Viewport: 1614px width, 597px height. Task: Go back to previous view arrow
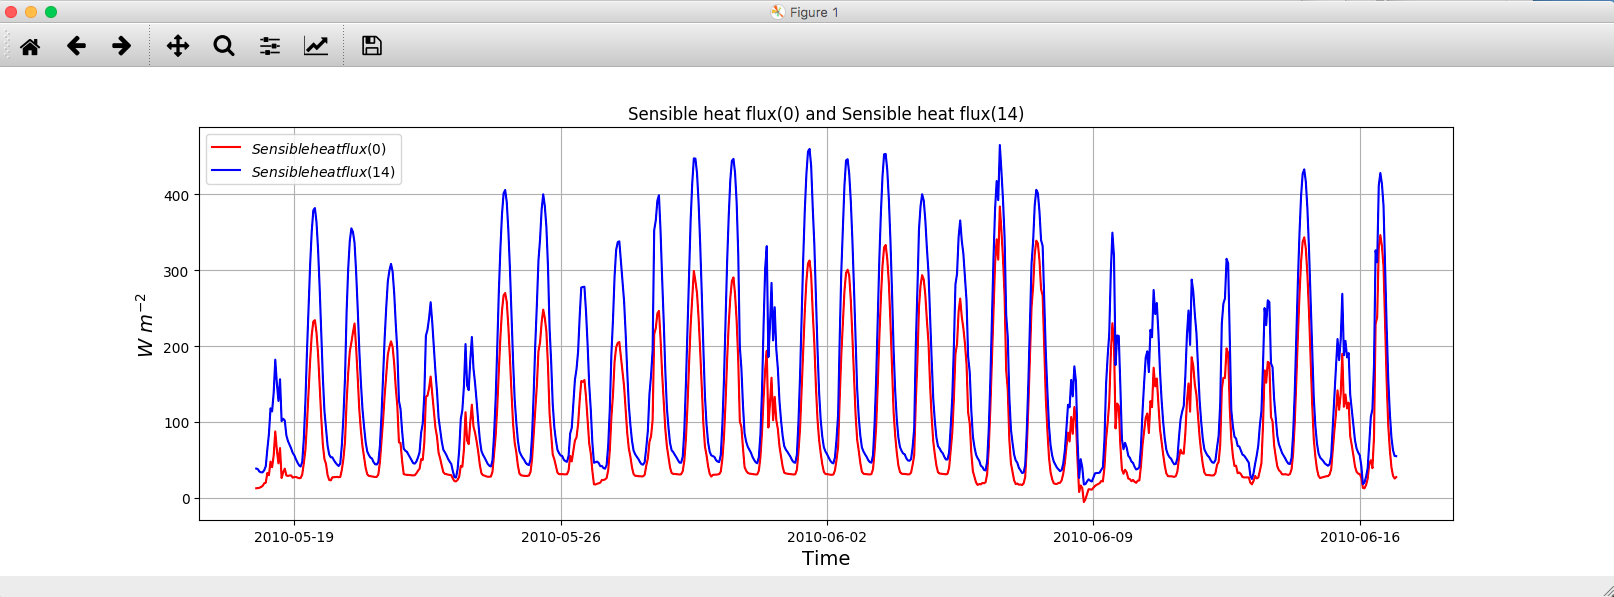76,46
